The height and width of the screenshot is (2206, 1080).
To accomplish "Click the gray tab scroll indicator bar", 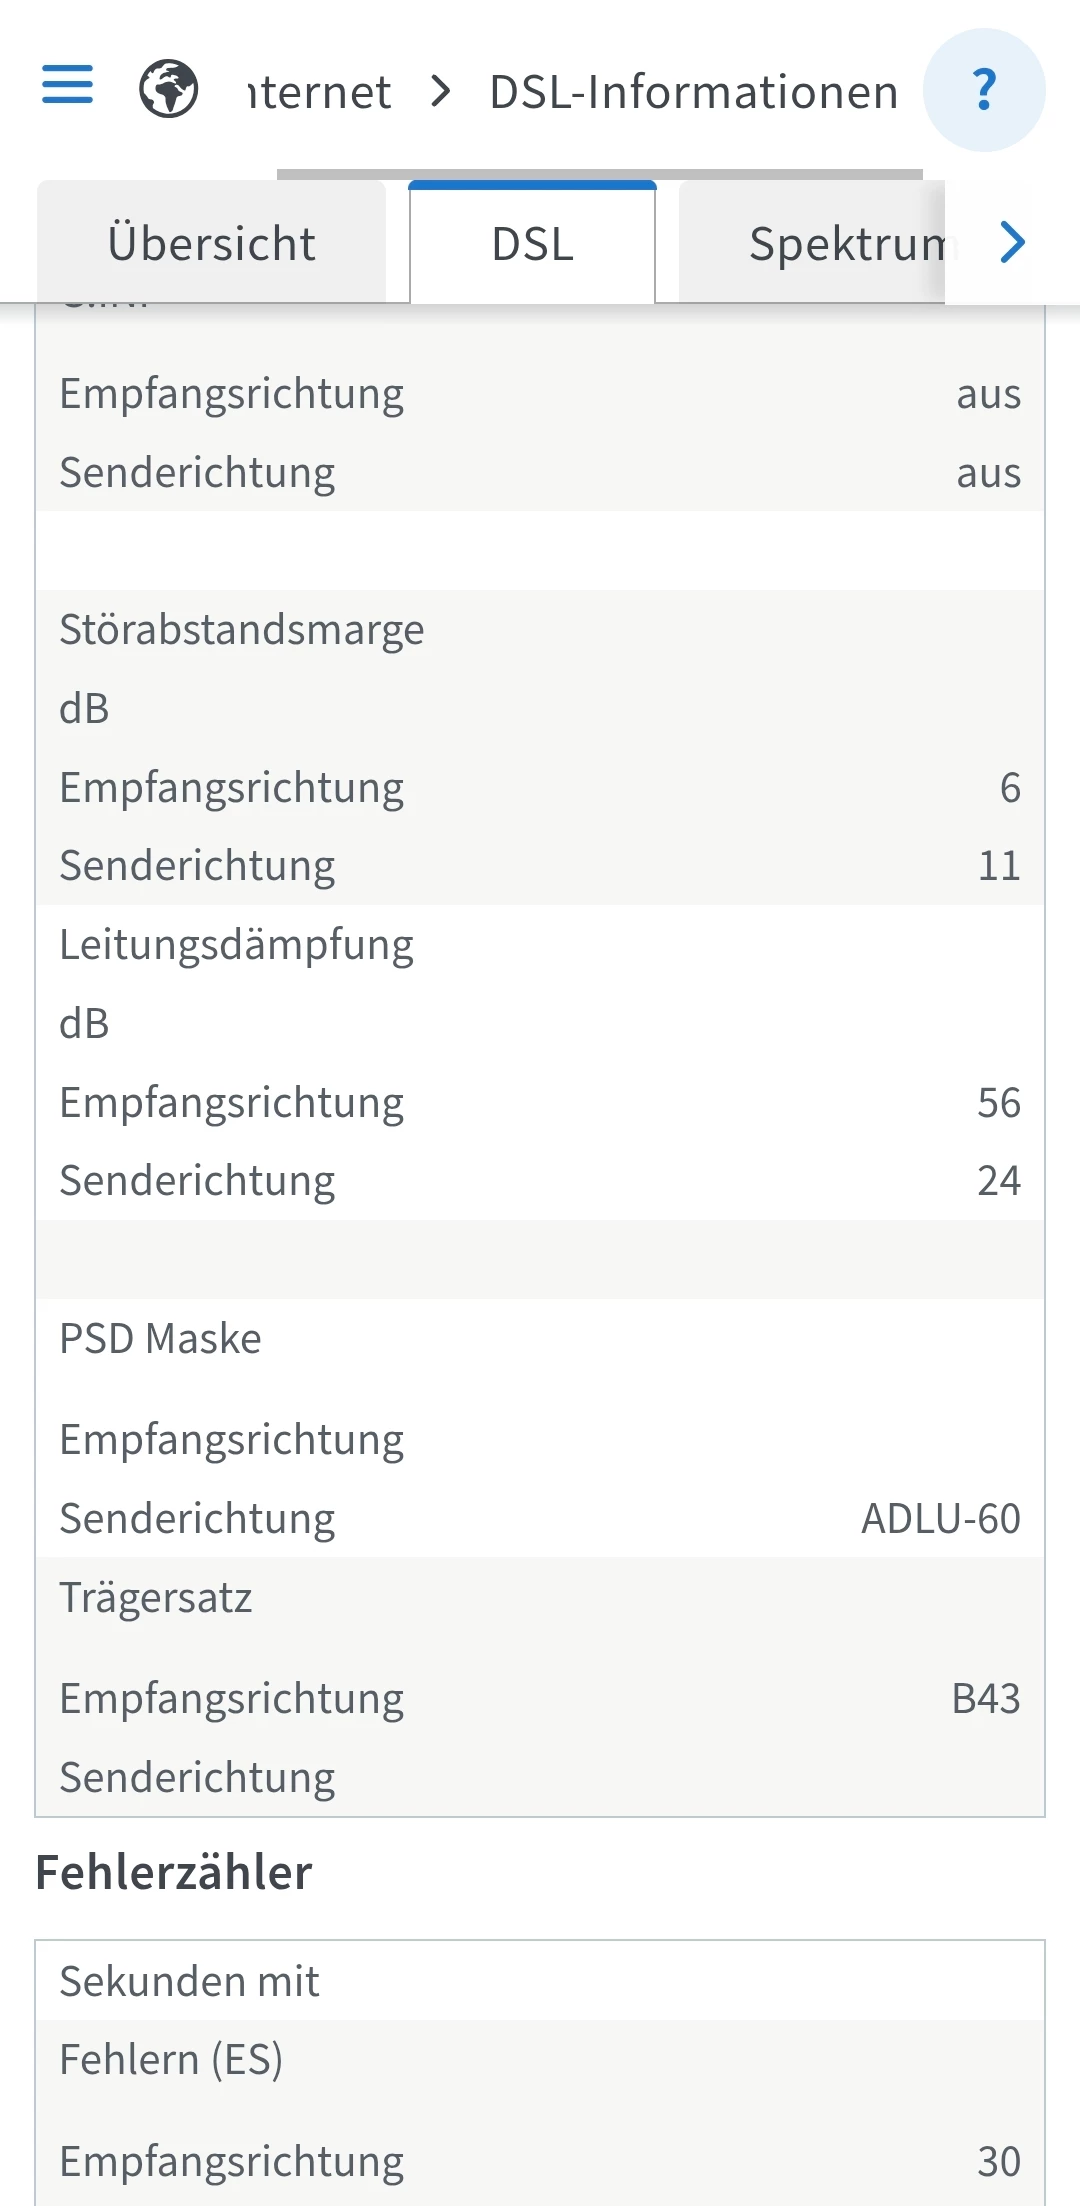I will coord(599,174).
